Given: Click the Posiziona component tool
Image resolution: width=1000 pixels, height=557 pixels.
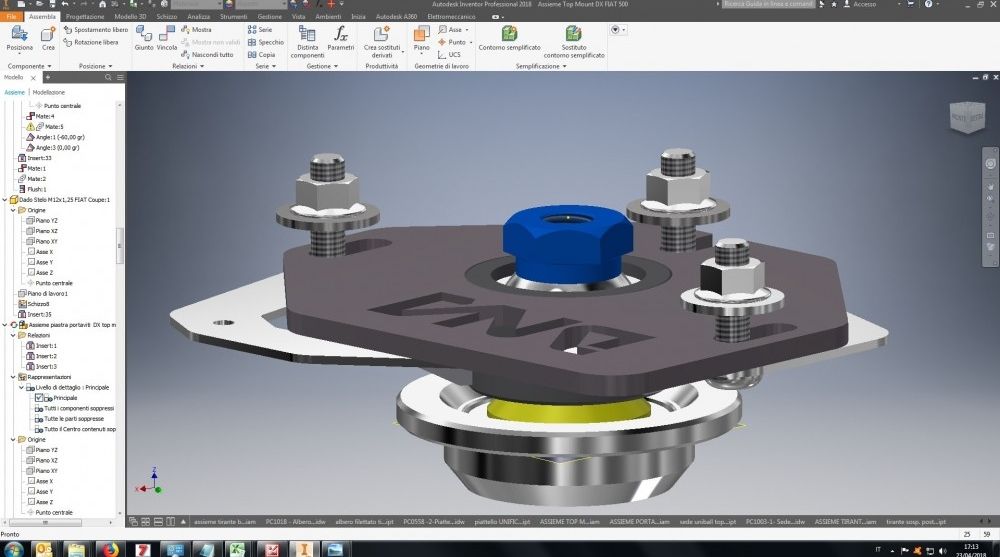Looking at the screenshot, I should (19, 38).
